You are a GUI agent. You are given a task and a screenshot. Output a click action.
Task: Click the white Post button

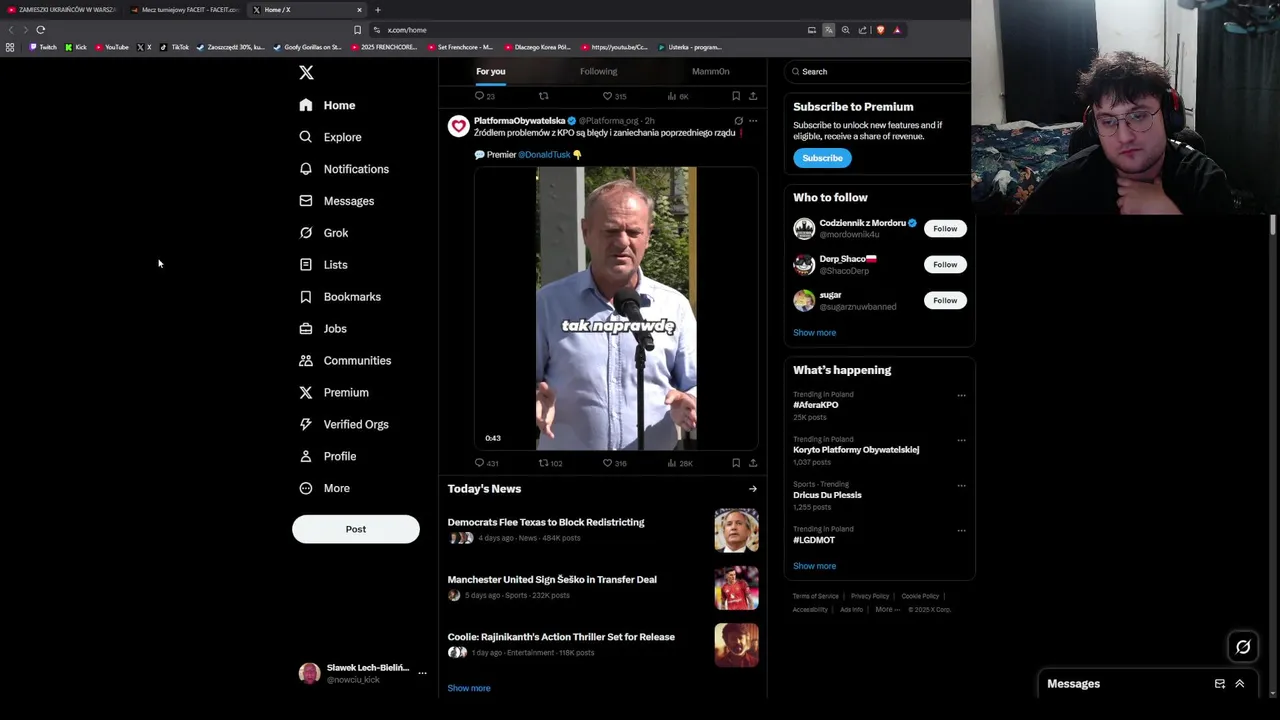click(356, 529)
